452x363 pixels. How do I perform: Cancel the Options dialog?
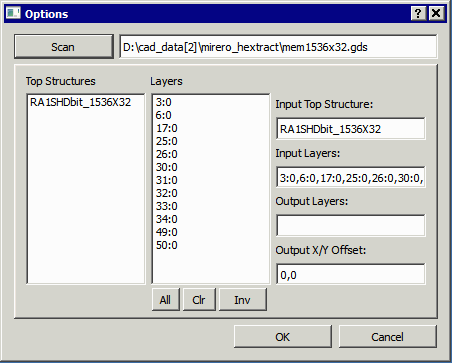388,337
